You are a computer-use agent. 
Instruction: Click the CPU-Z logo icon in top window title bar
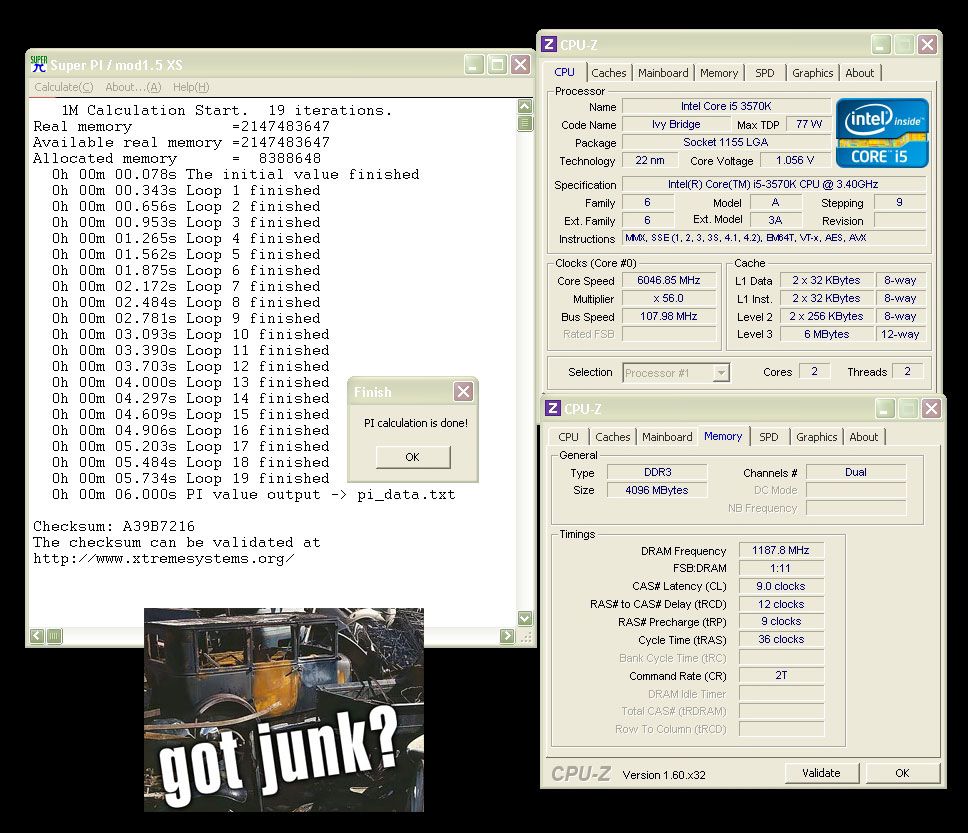point(549,44)
